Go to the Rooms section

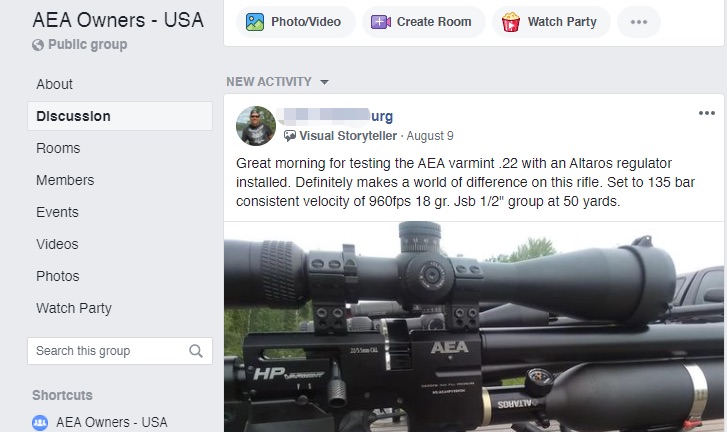[58, 148]
